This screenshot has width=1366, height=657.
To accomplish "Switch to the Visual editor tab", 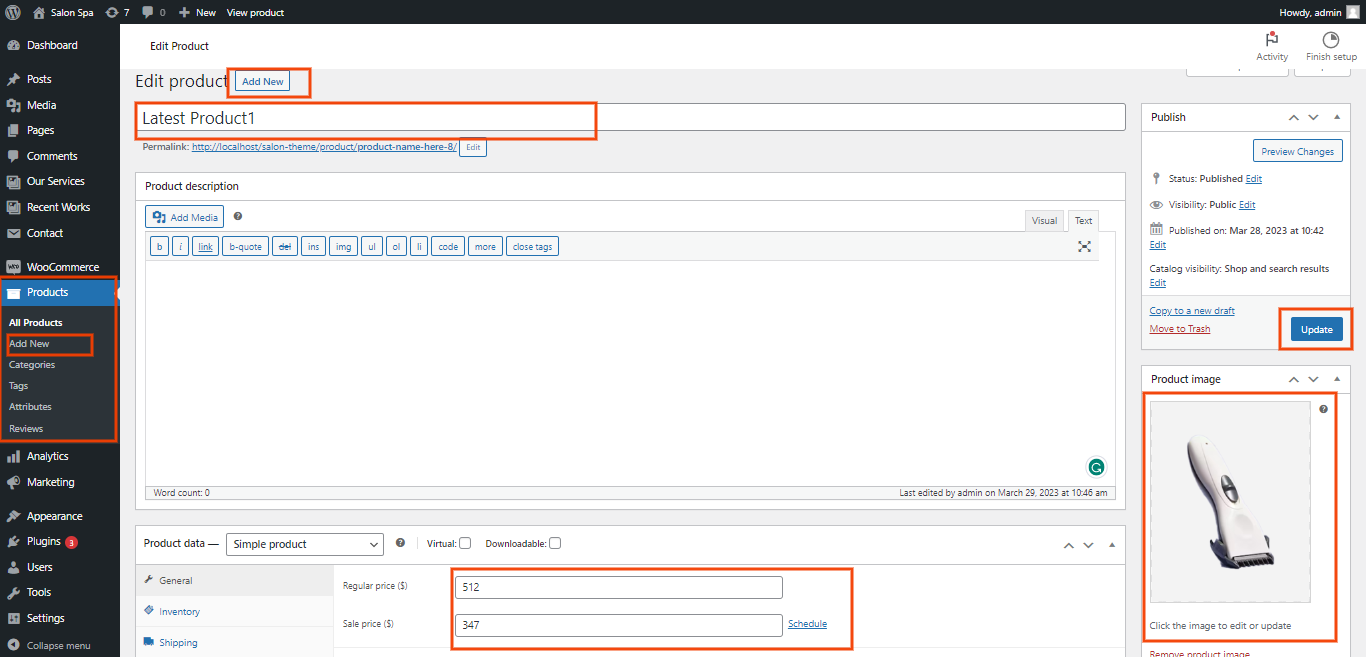I will [x=1044, y=221].
